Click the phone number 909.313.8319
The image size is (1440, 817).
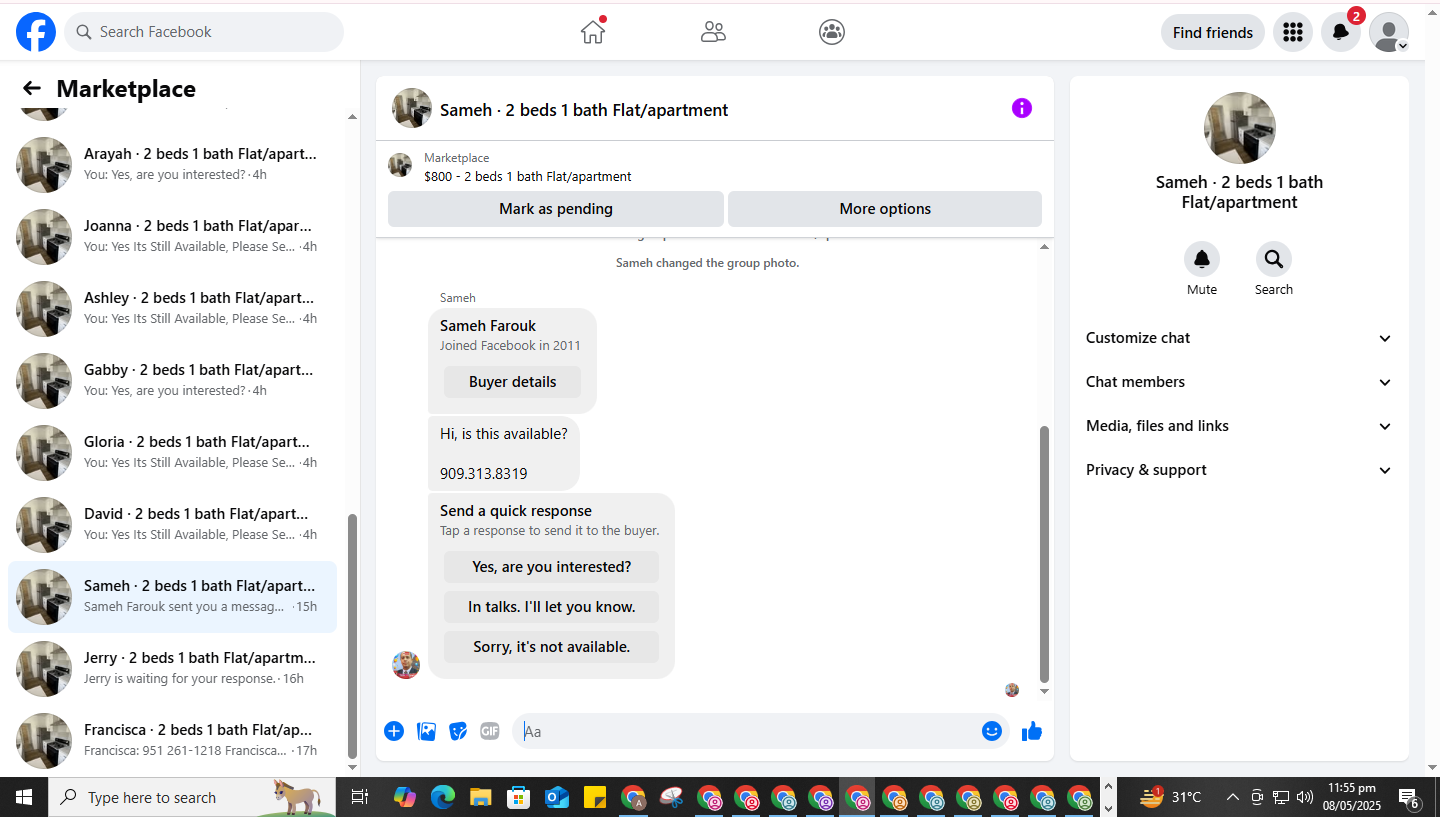pyautogui.click(x=484, y=474)
